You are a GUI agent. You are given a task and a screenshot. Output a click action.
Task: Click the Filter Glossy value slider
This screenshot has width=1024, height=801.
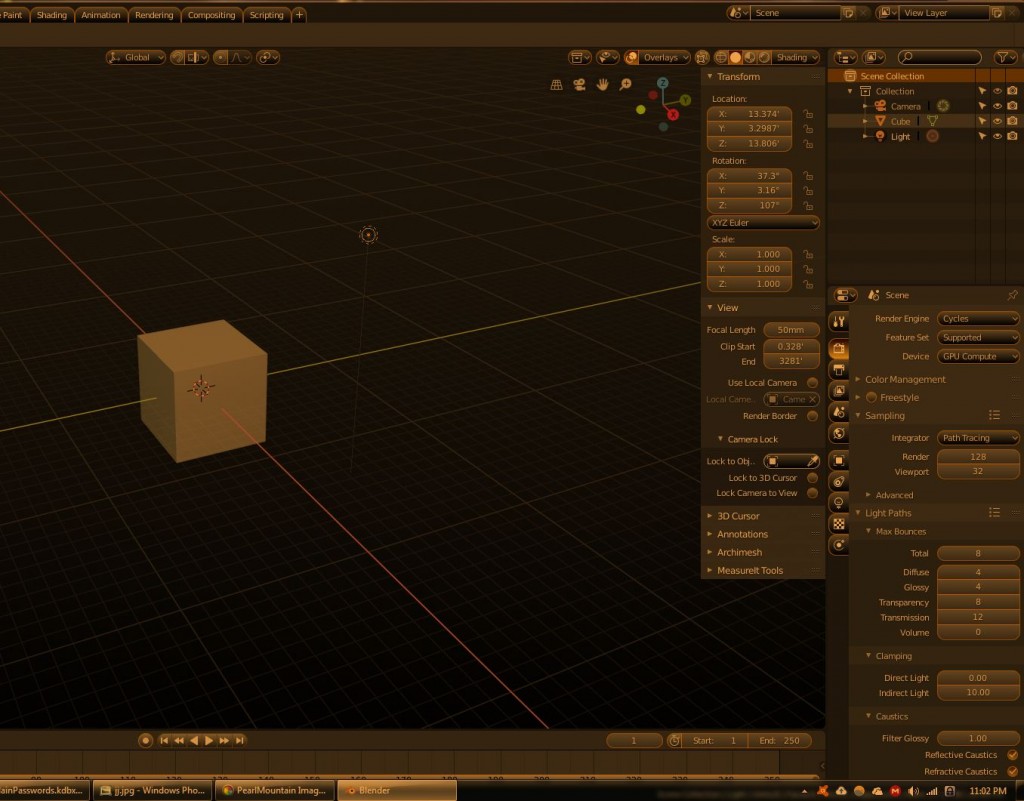tap(978, 739)
